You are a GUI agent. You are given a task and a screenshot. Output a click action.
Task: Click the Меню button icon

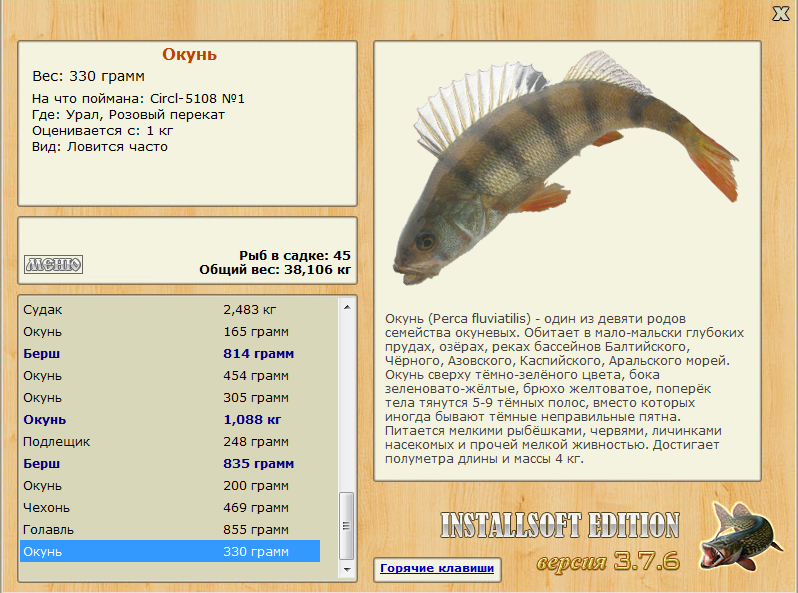click(x=53, y=264)
